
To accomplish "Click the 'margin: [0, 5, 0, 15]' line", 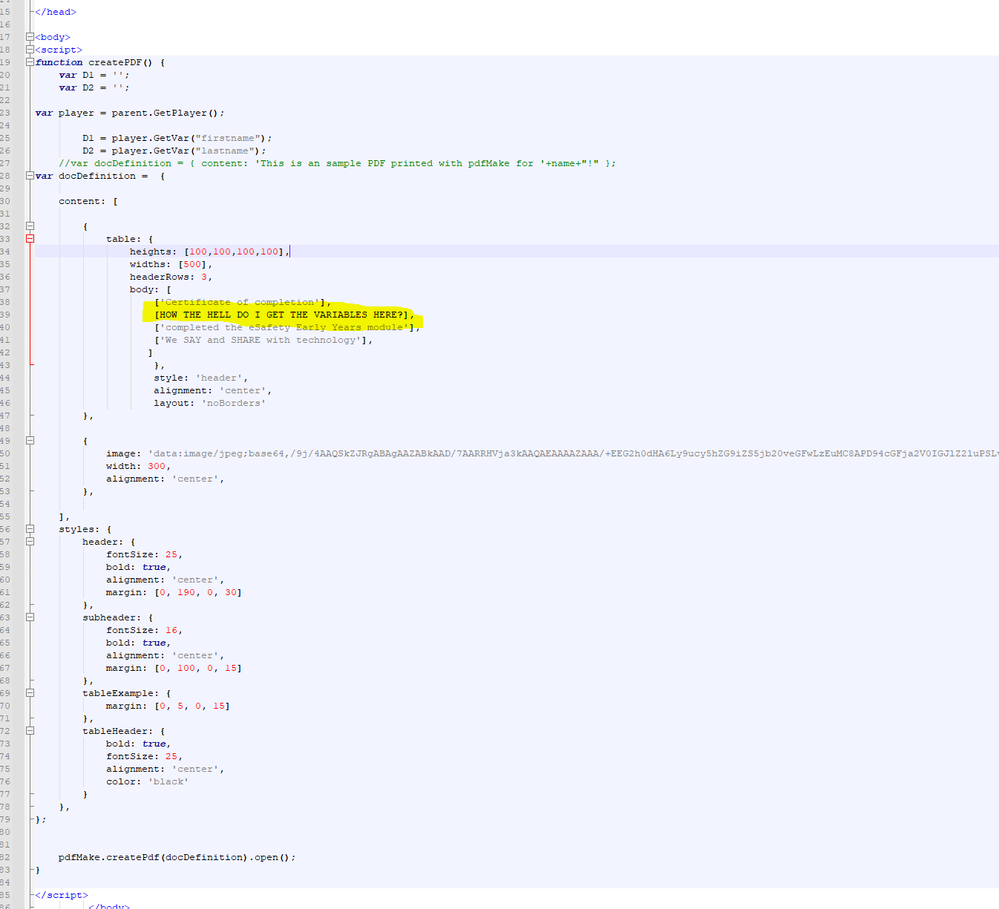I will coord(168,706).
